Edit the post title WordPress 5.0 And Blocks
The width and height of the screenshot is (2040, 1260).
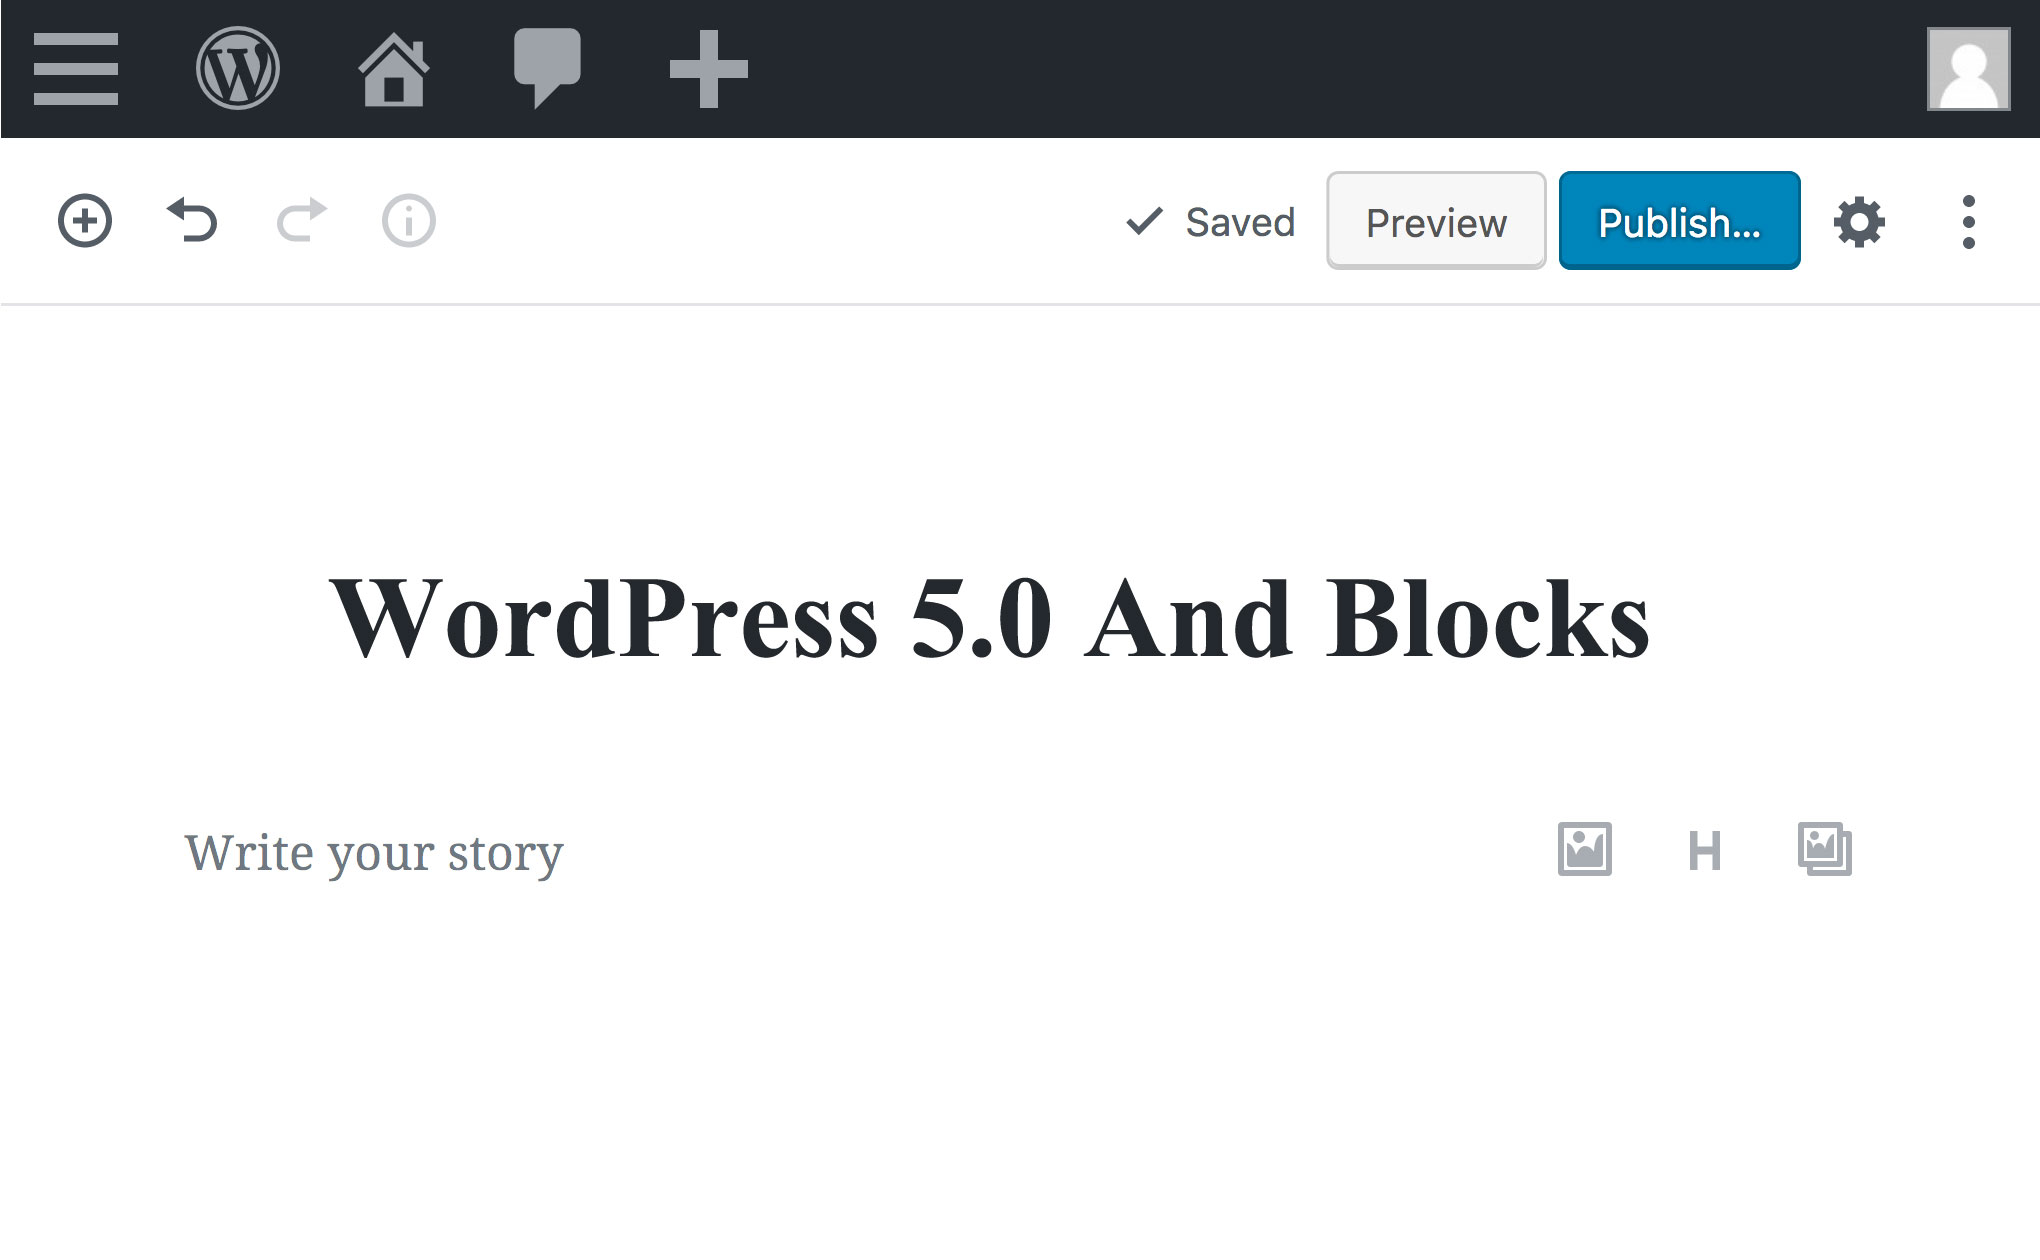coord(990,620)
